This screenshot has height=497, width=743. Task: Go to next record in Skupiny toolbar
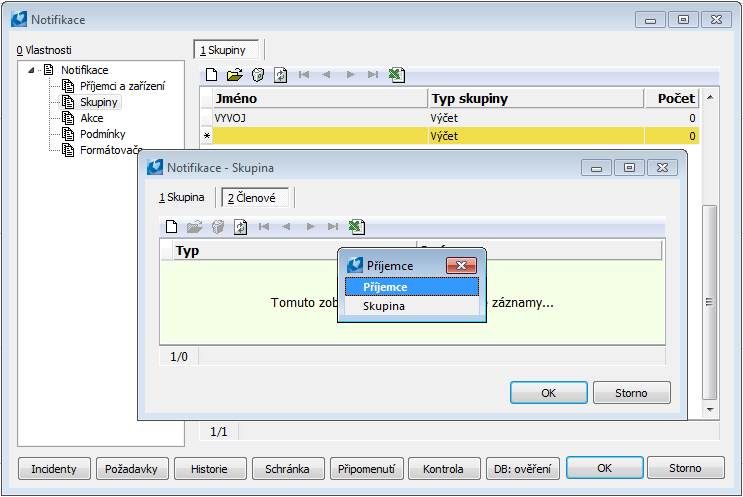[x=351, y=74]
